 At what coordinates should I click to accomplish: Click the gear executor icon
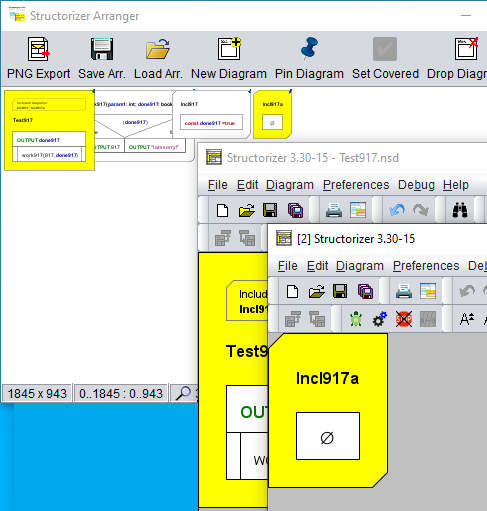pos(380,319)
